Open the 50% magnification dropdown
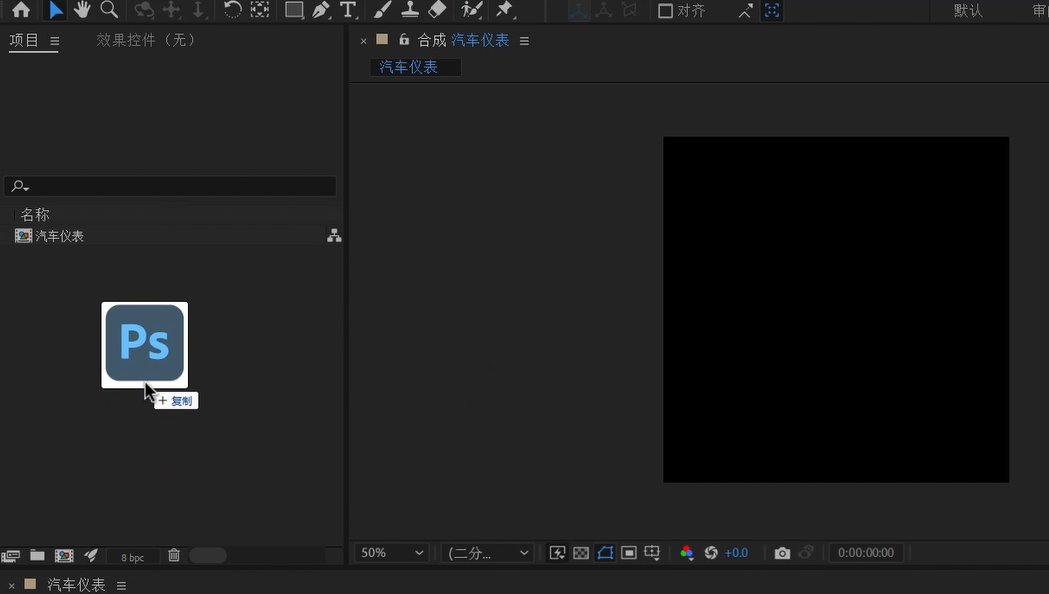The image size is (1049, 594). point(392,553)
